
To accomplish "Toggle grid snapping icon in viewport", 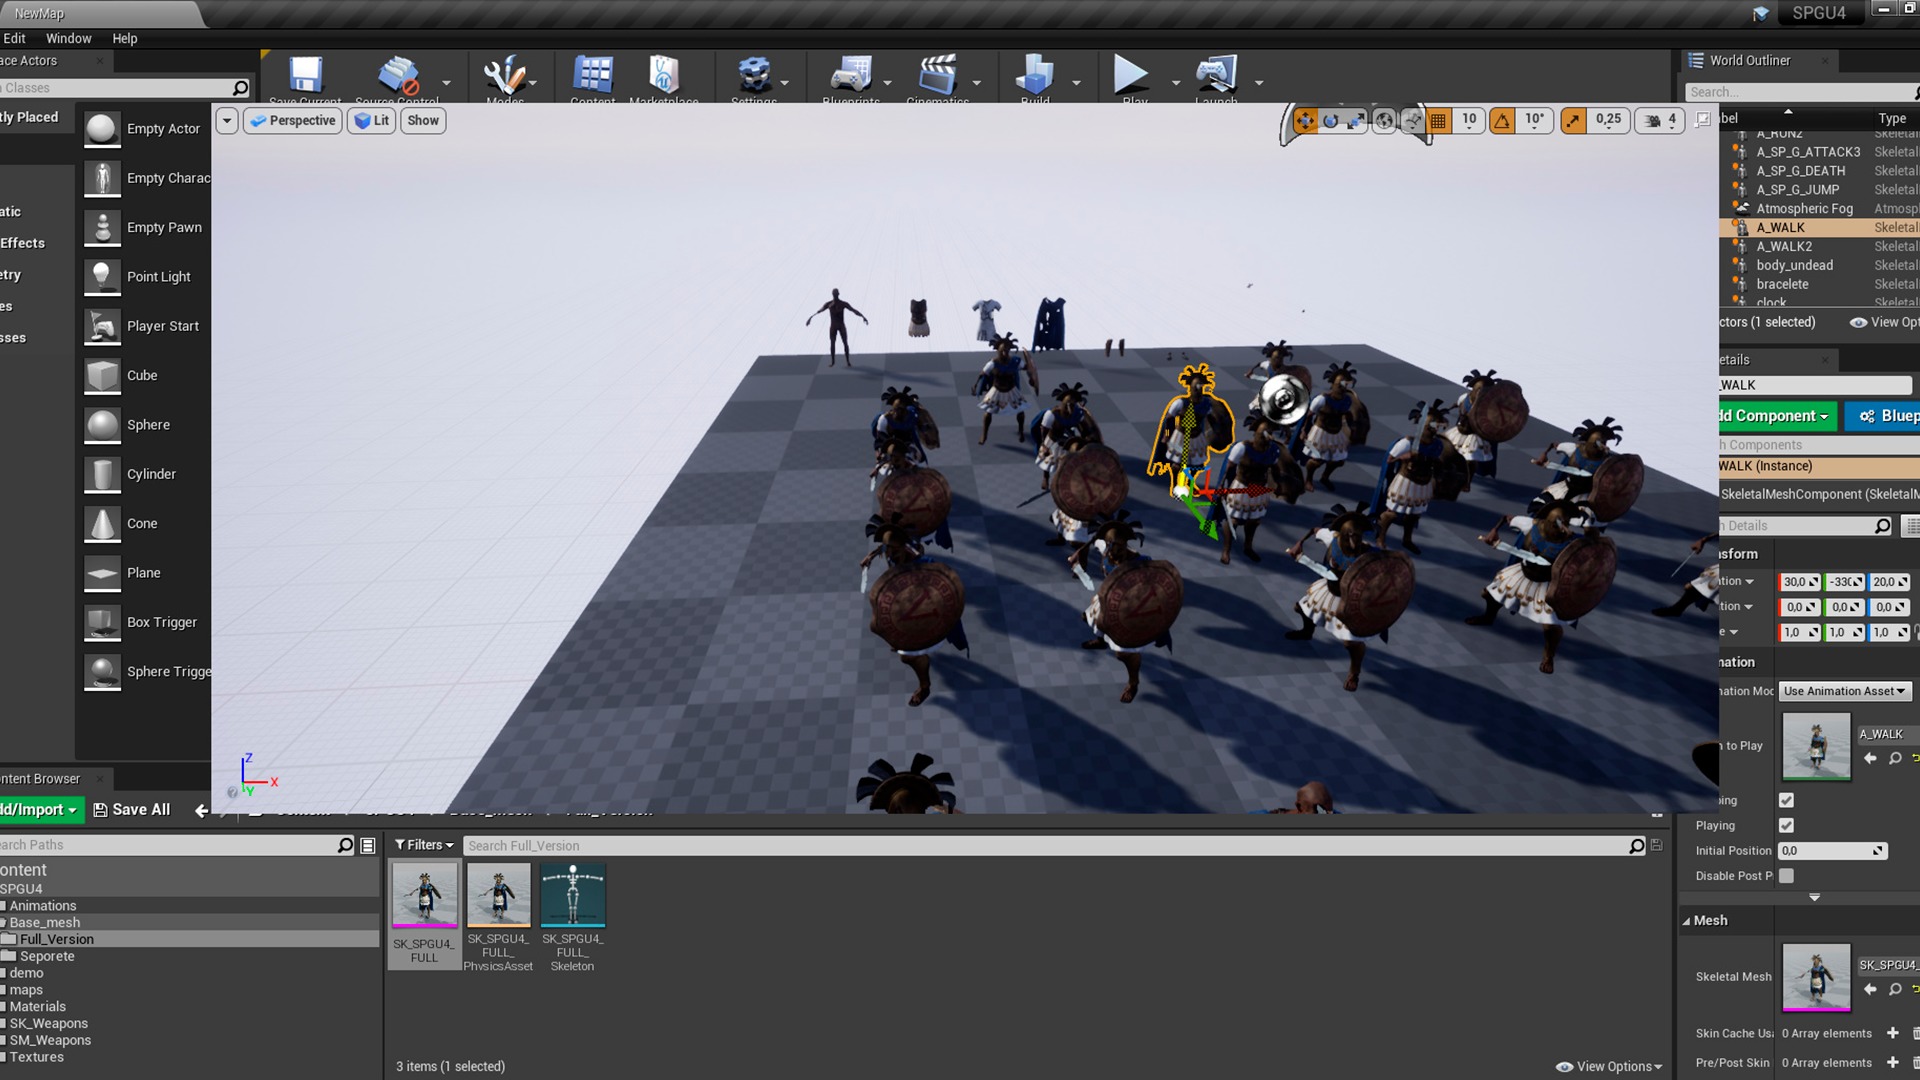I will (1438, 121).
